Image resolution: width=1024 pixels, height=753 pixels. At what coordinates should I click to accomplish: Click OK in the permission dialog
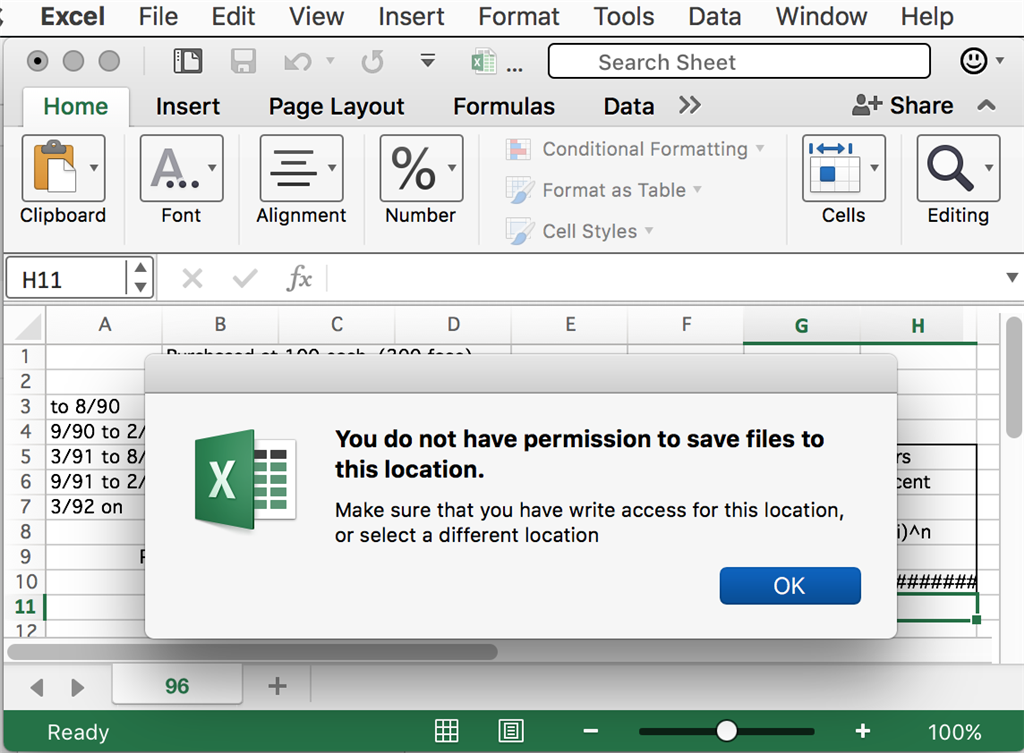(x=790, y=586)
